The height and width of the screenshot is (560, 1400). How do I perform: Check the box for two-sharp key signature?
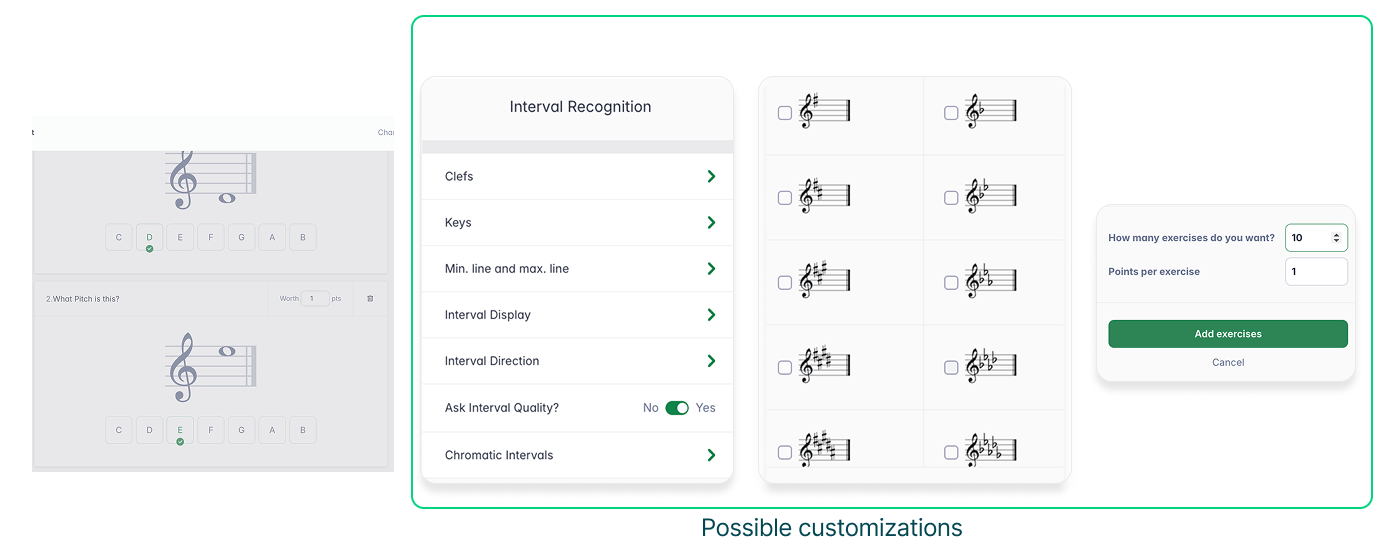coord(785,198)
